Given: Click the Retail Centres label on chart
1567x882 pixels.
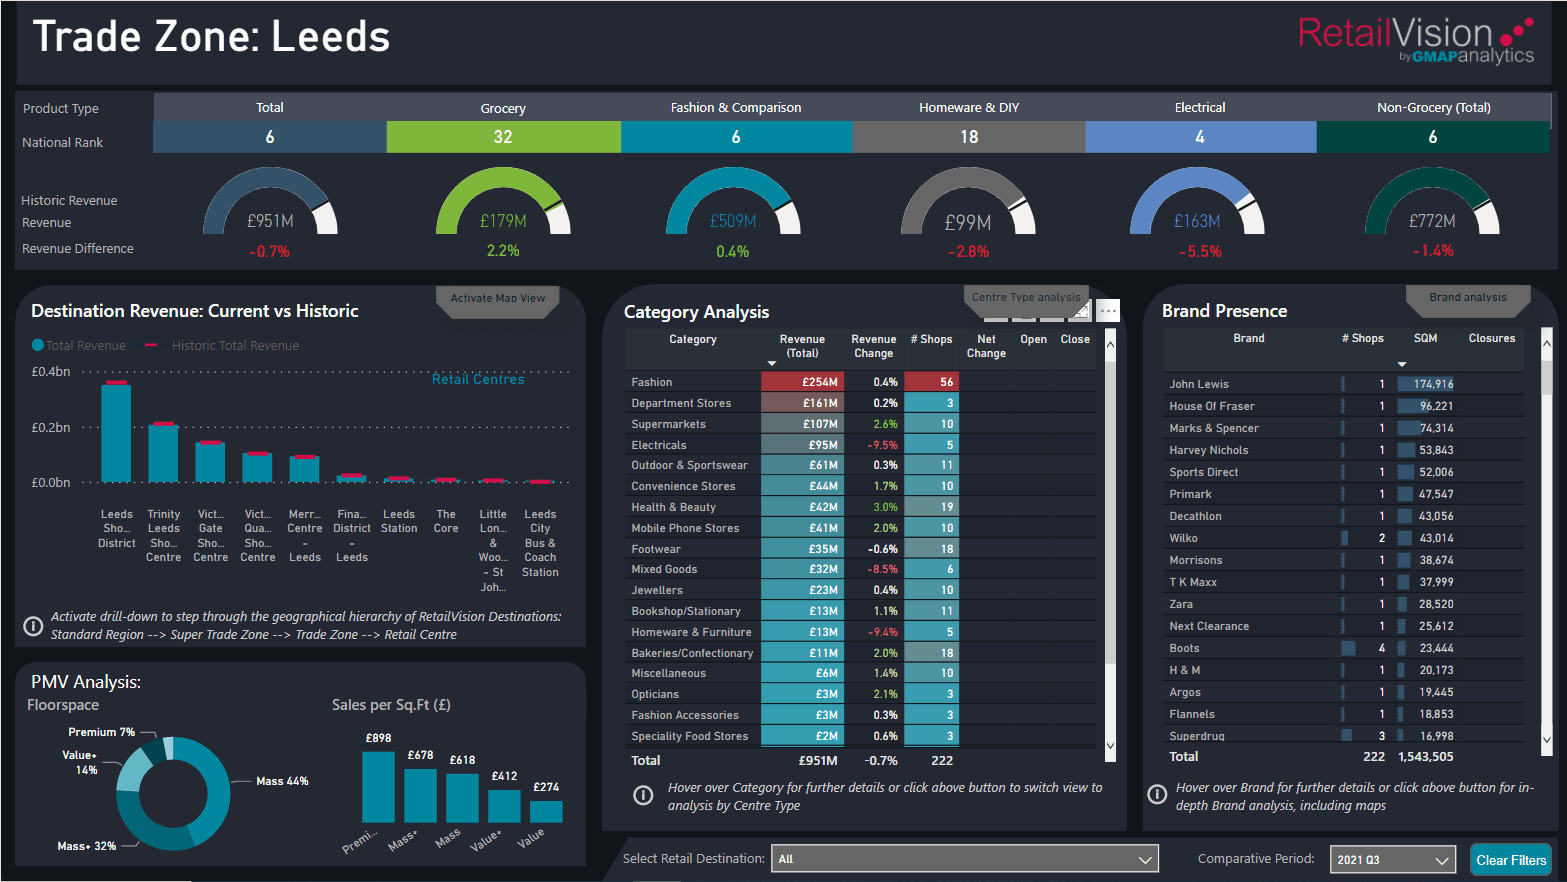Looking at the screenshot, I should pyautogui.click(x=478, y=379).
